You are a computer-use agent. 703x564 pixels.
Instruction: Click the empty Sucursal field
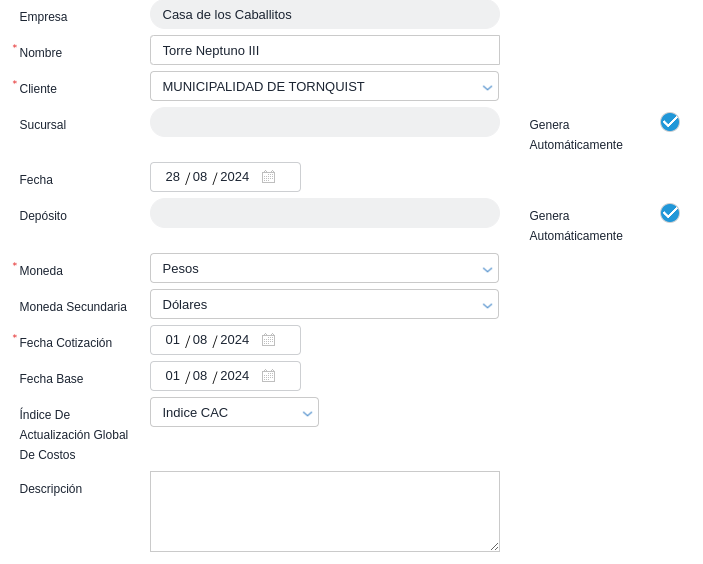pyautogui.click(x=324, y=122)
